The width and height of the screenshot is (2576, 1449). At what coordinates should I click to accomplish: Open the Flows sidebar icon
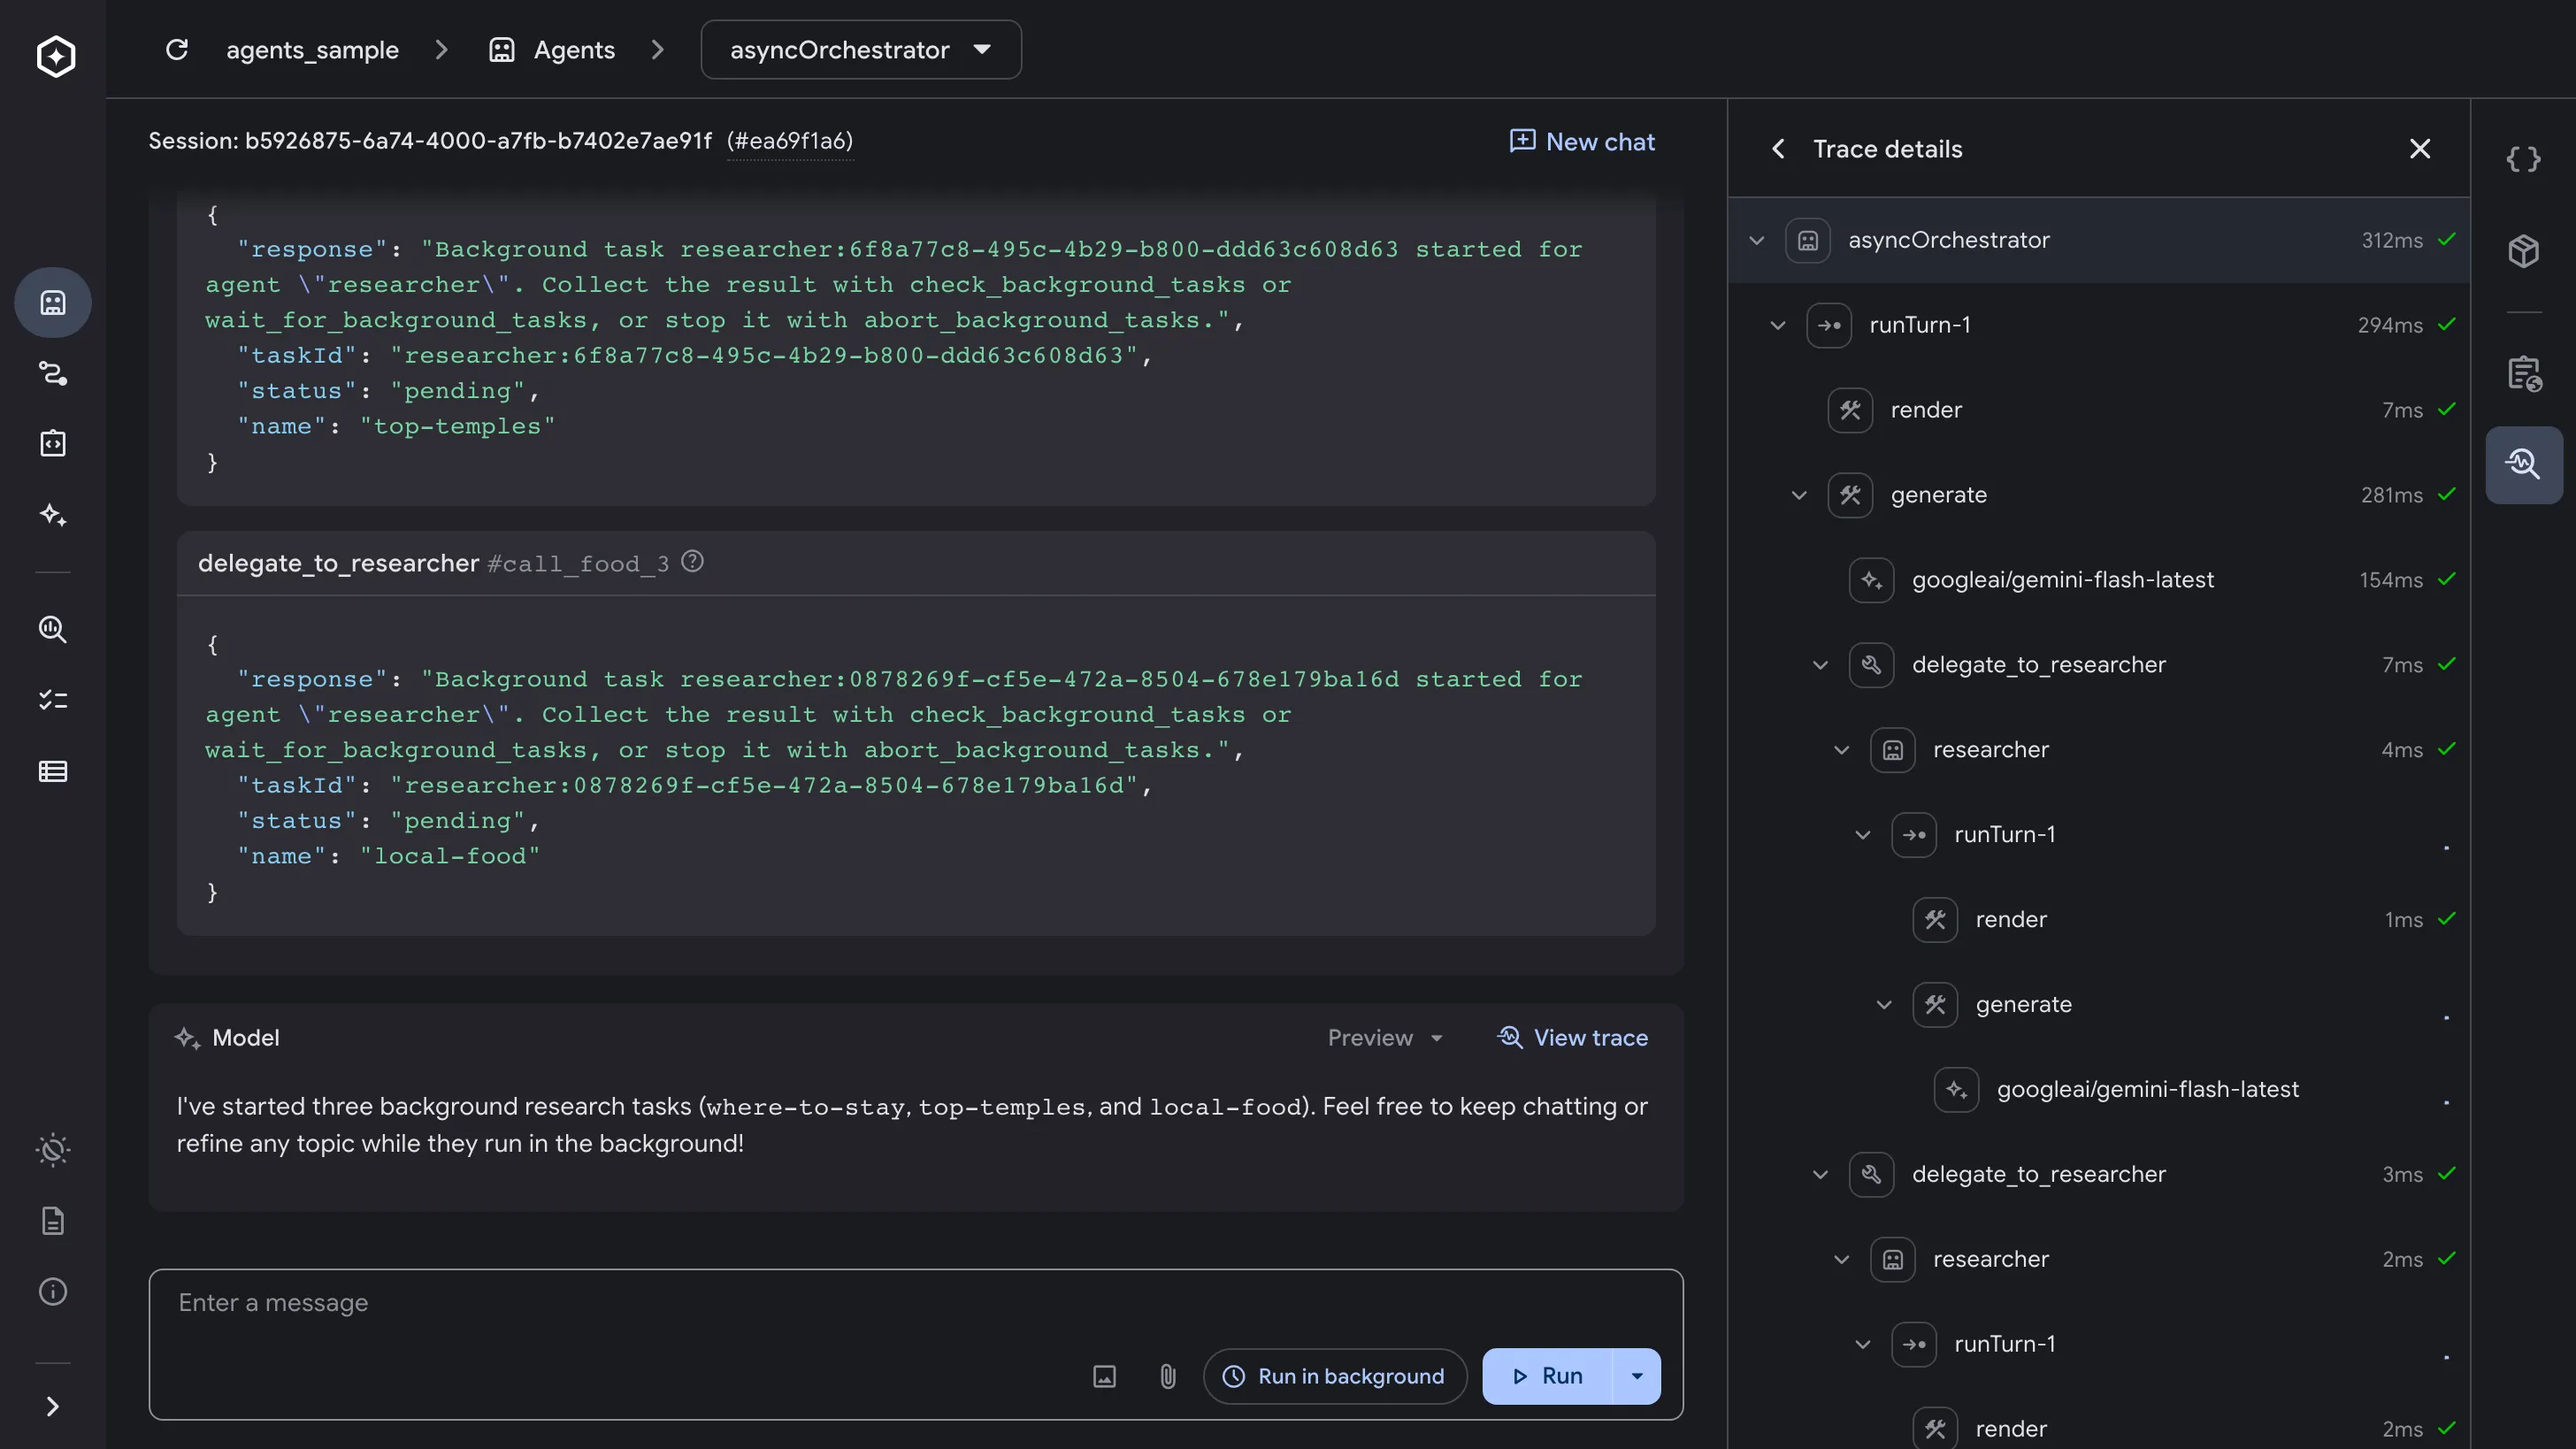pyautogui.click(x=53, y=373)
